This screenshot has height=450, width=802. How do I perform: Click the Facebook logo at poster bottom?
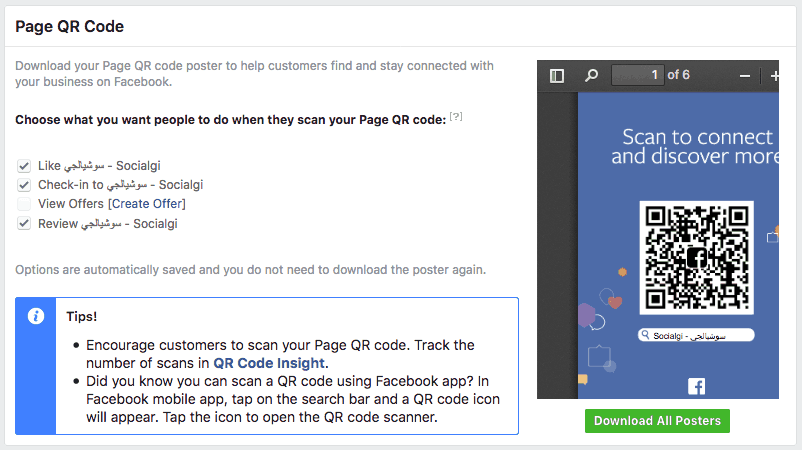696,387
